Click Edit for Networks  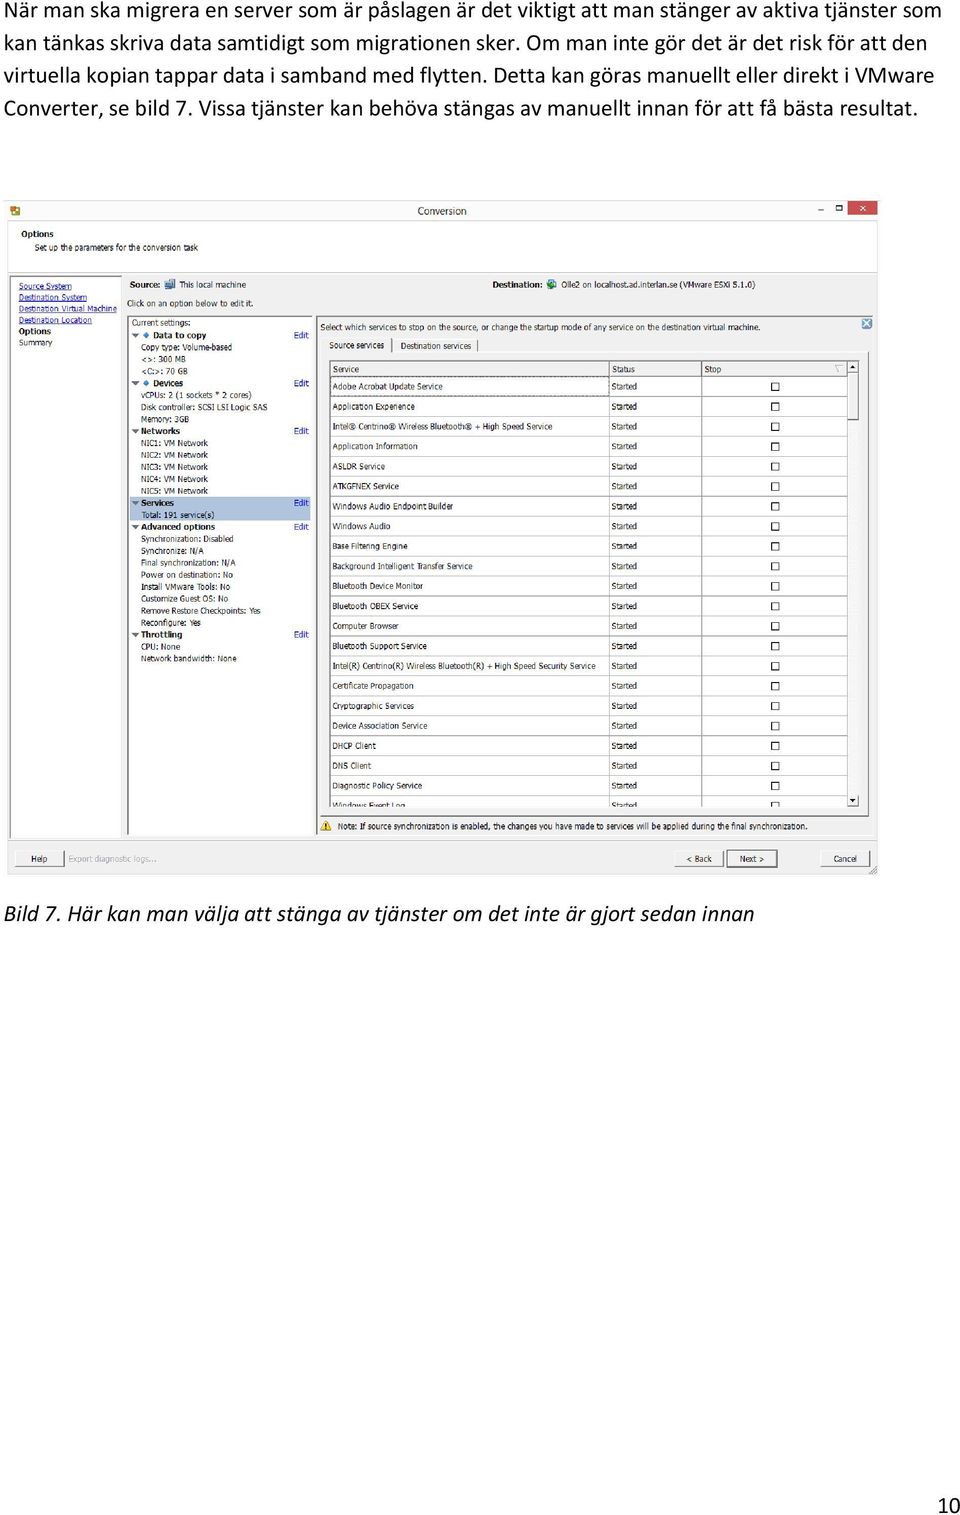[301, 431]
